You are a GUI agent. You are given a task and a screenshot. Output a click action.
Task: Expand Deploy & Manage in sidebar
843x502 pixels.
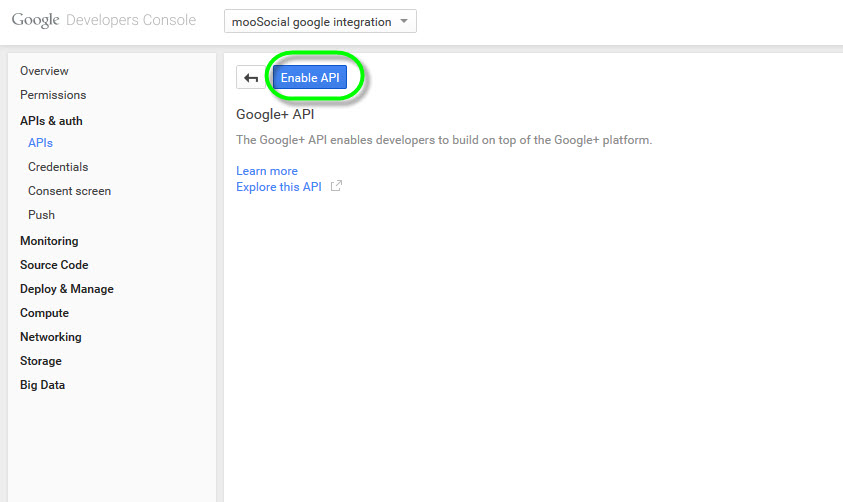click(67, 289)
